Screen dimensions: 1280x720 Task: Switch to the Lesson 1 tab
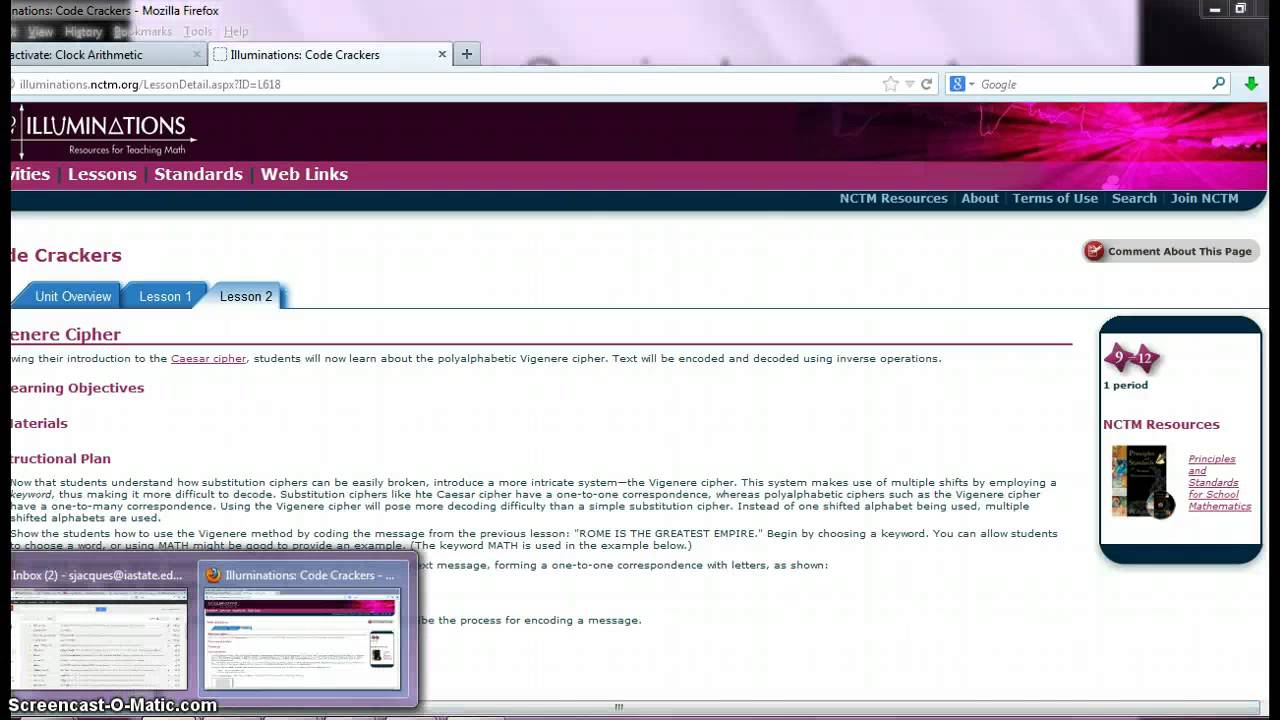tap(165, 296)
